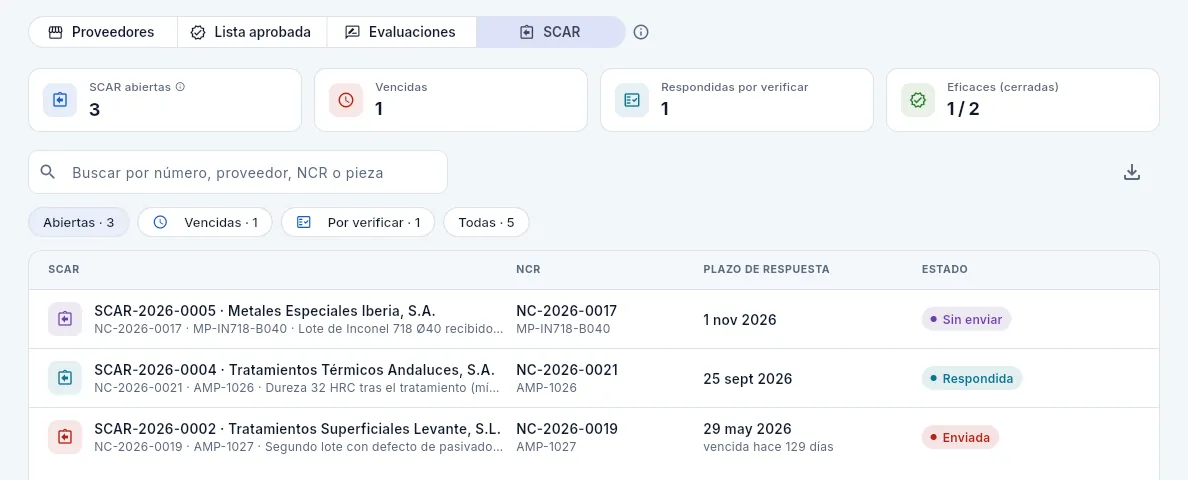Click the part code MP-IN718-B040 under NCR
This screenshot has width=1188, height=480.
tap(563, 329)
